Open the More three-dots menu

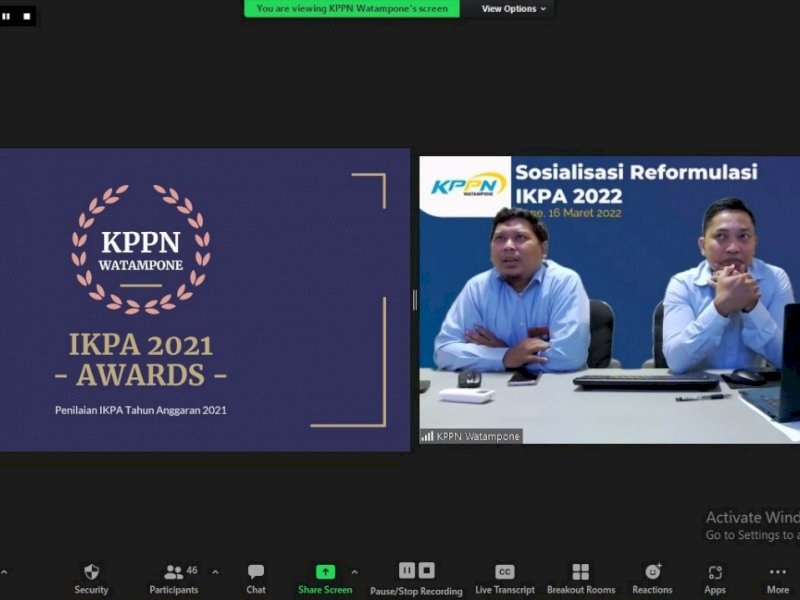778,572
